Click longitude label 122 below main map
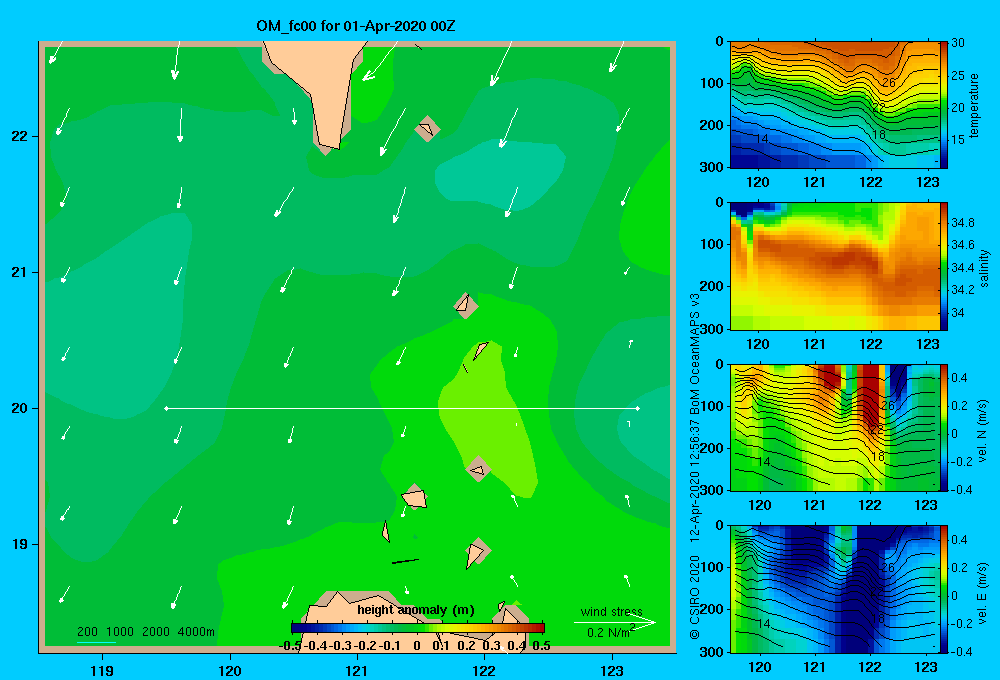 coord(484,670)
